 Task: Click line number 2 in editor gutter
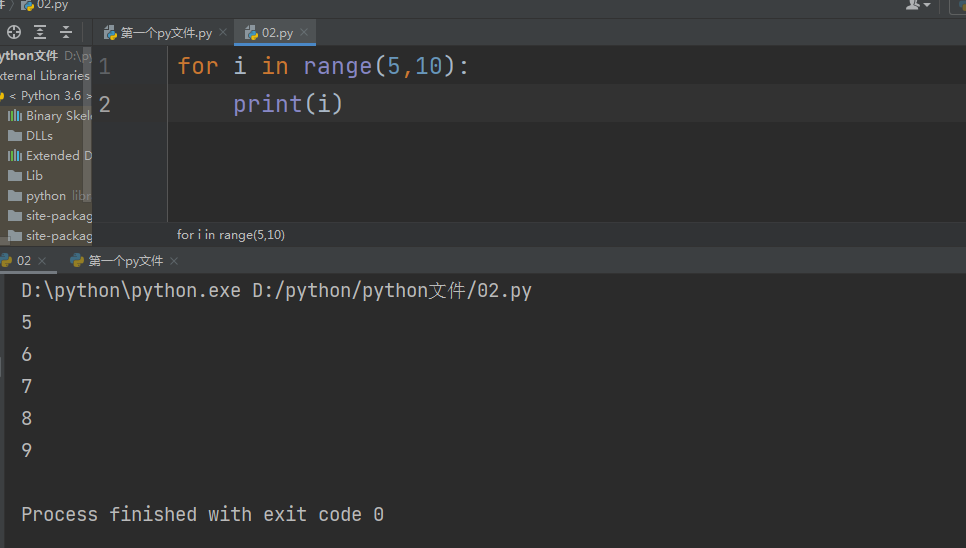[106, 104]
